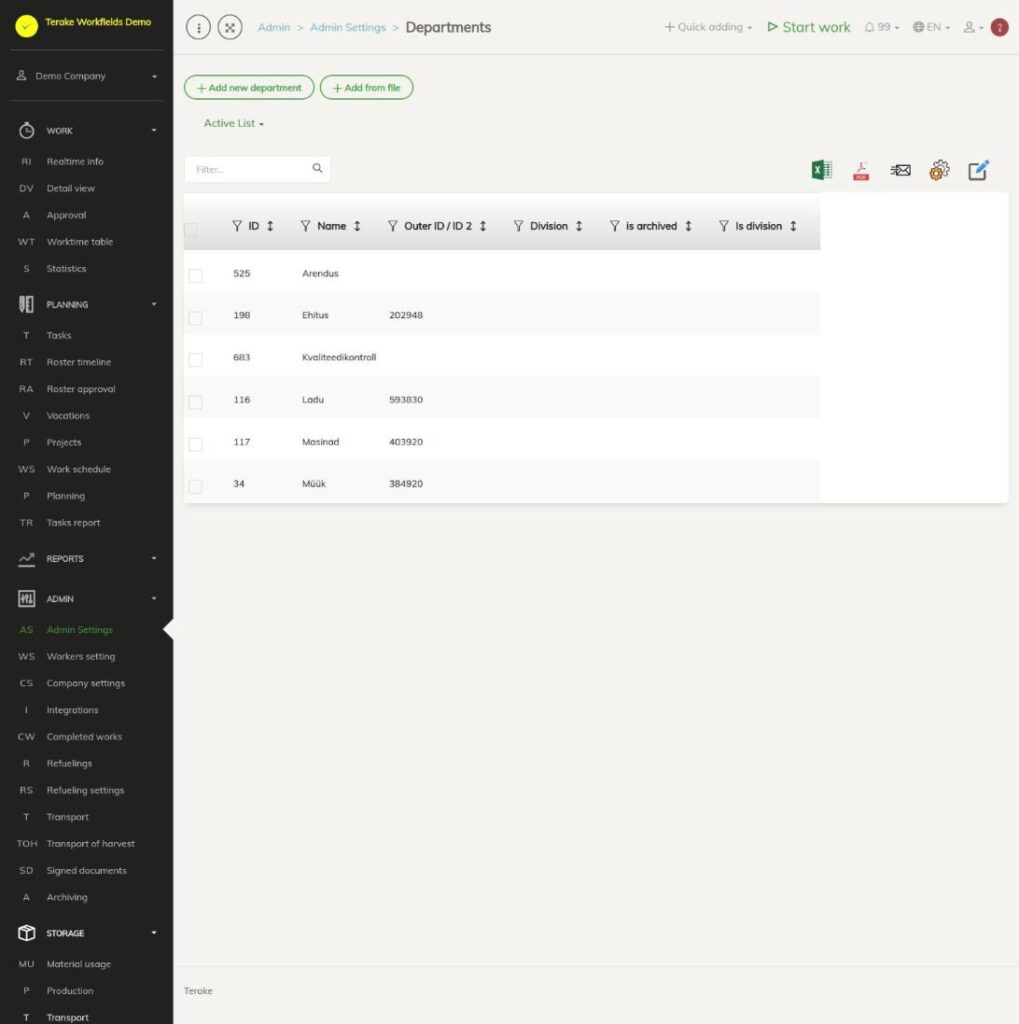Export departments as PDF
The height and width of the screenshot is (1024, 1019).
(x=861, y=170)
